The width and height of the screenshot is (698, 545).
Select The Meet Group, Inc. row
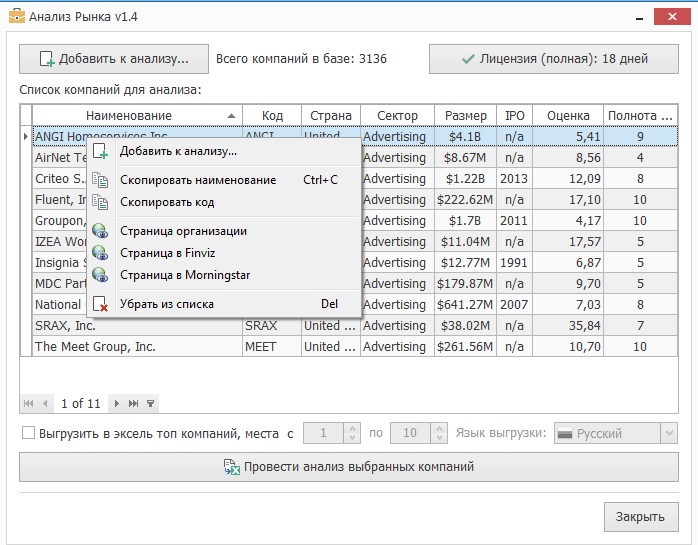click(96, 347)
